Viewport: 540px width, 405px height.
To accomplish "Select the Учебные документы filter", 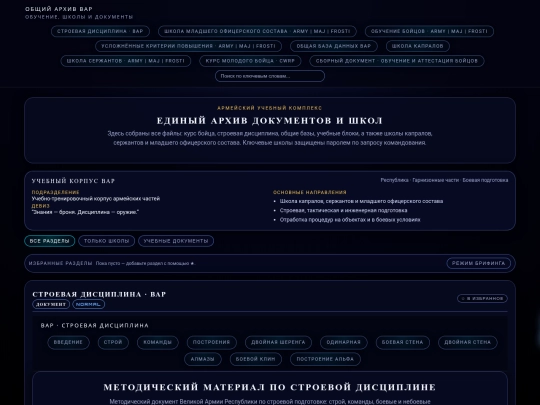I will pos(176,241).
